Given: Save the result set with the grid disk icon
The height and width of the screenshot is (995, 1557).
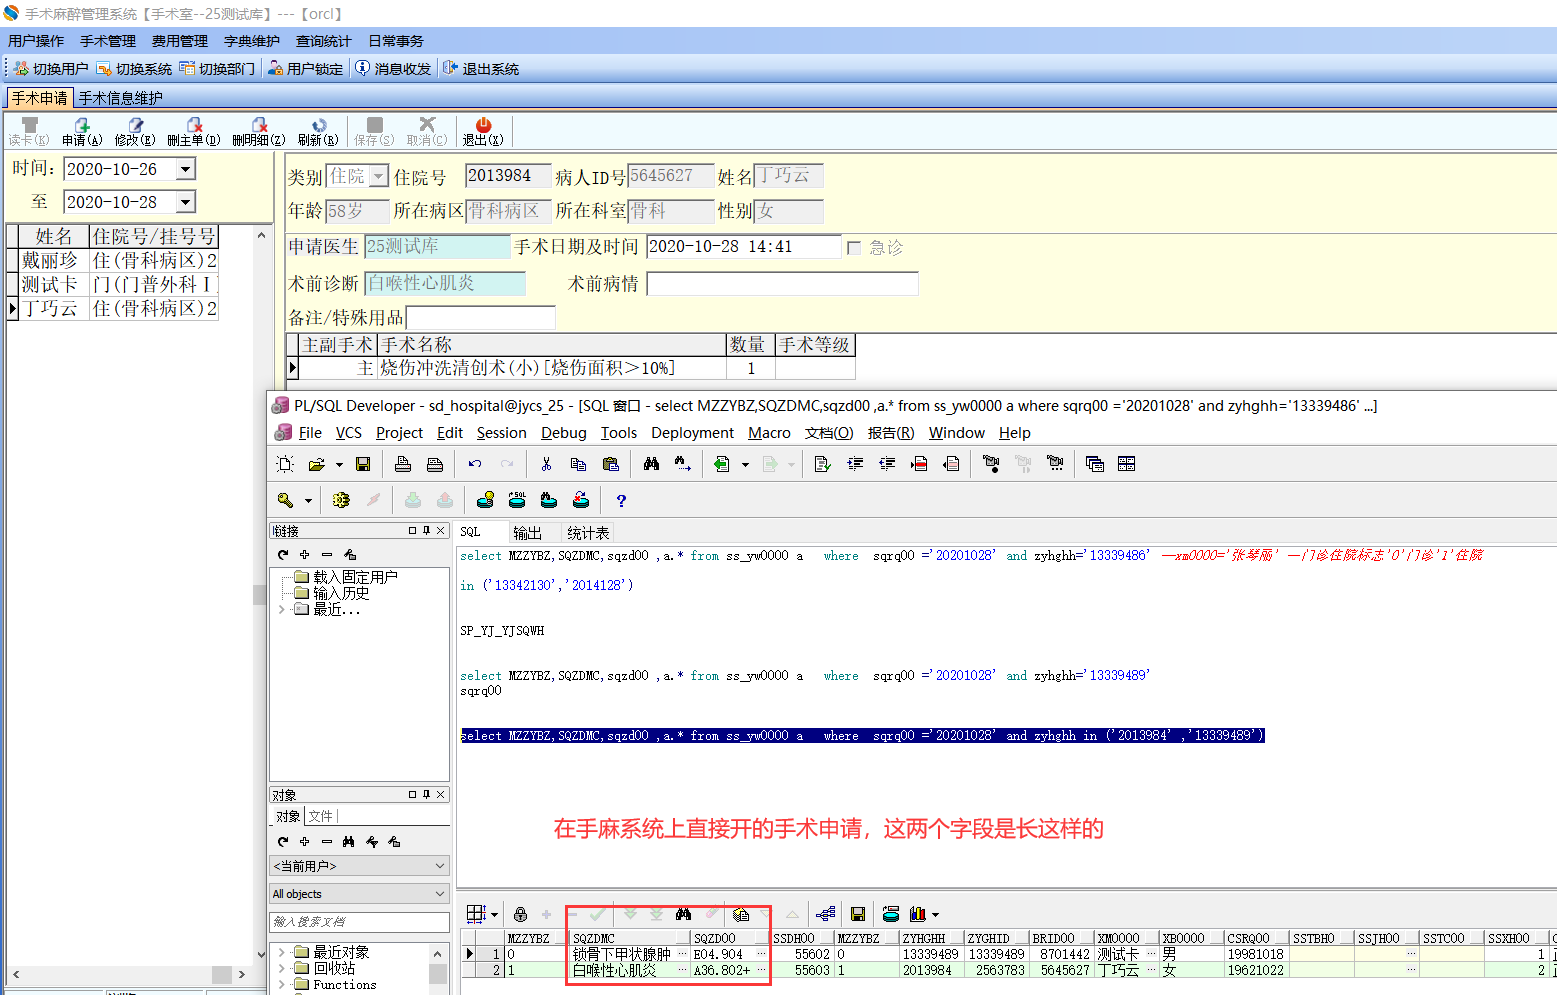Looking at the screenshot, I should pyautogui.click(x=858, y=914).
